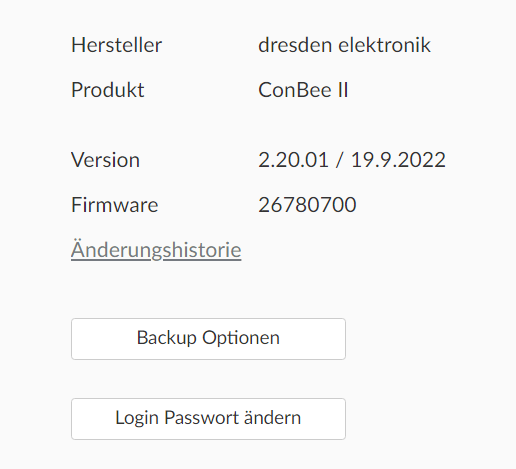Click the version number 2.20.01
The image size is (516, 469).
(293, 160)
